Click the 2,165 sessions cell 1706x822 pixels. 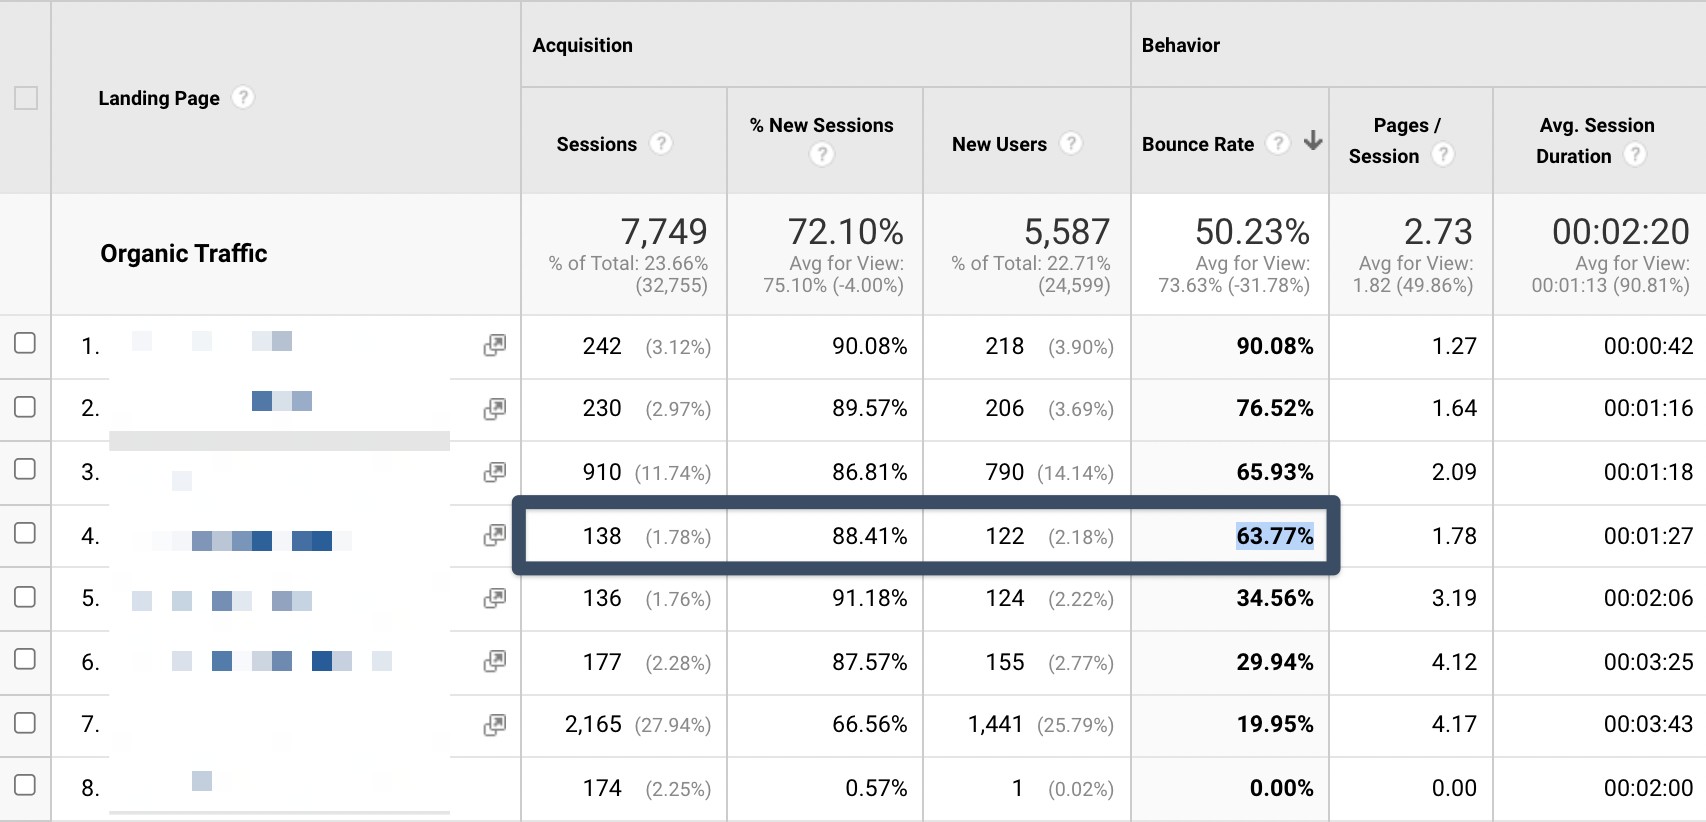tap(593, 724)
